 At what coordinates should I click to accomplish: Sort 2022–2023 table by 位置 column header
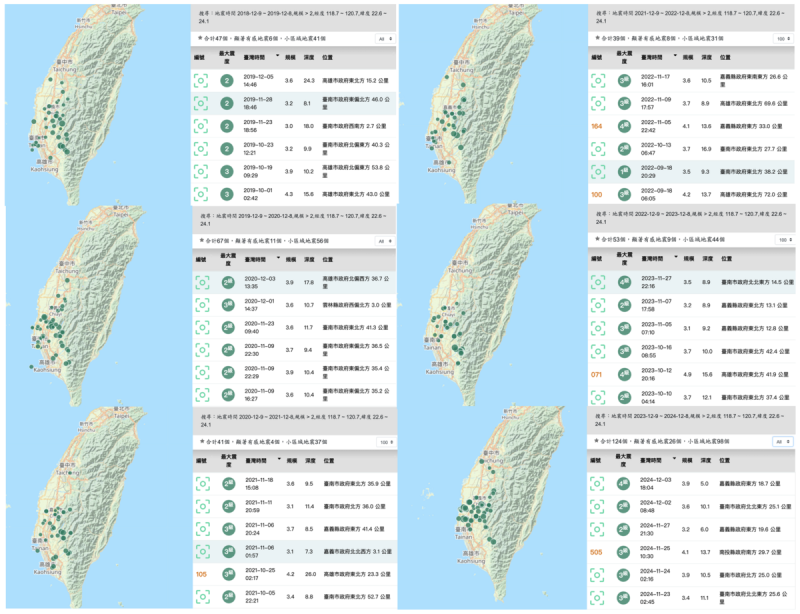point(726,259)
